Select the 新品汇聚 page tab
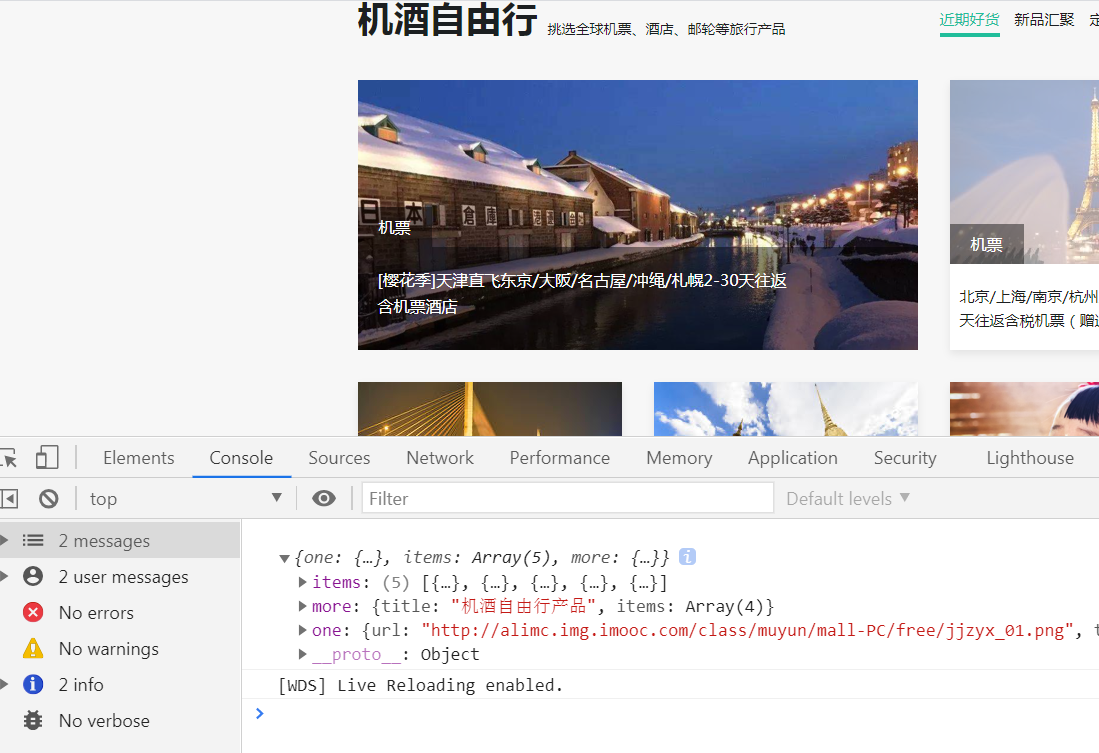The width and height of the screenshot is (1099, 753). 1044,20
